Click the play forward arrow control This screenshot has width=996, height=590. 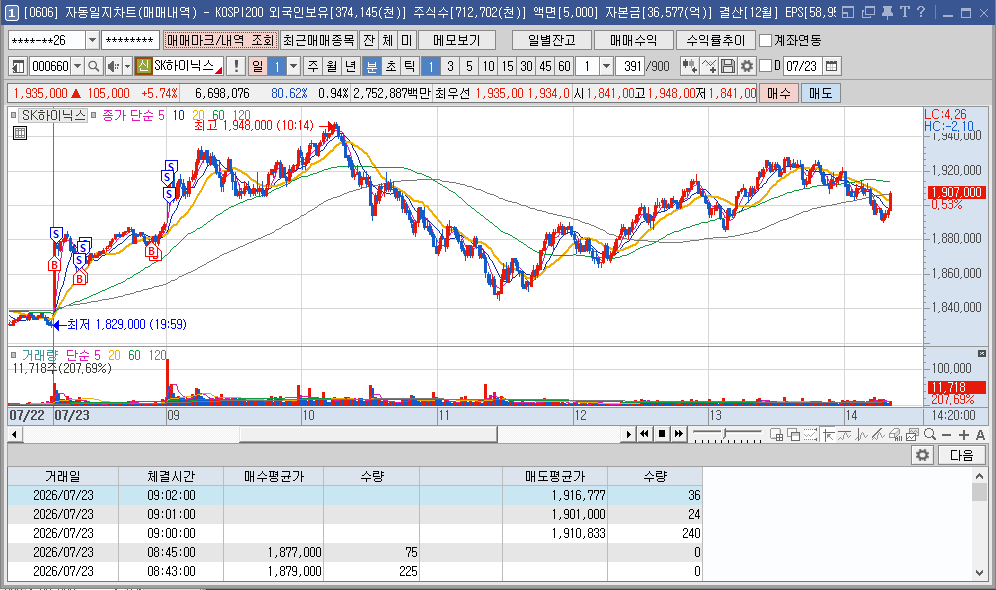(628, 434)
